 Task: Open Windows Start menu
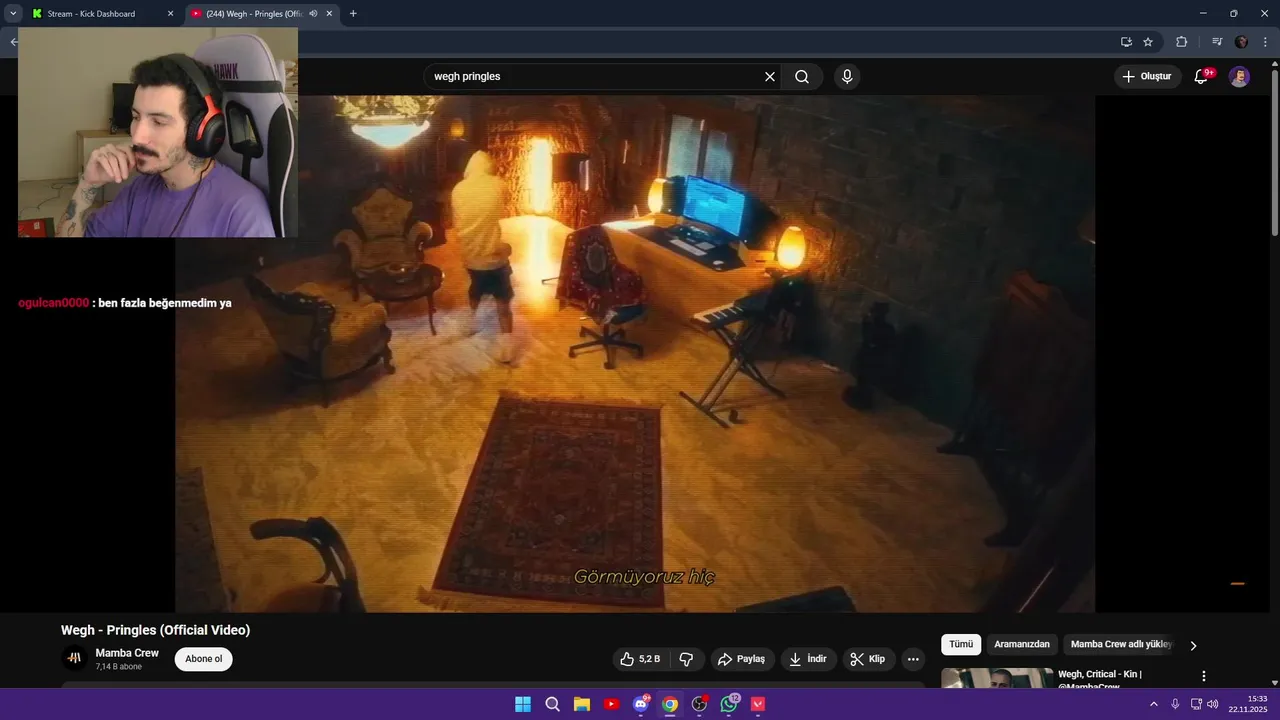click(523, 704)
